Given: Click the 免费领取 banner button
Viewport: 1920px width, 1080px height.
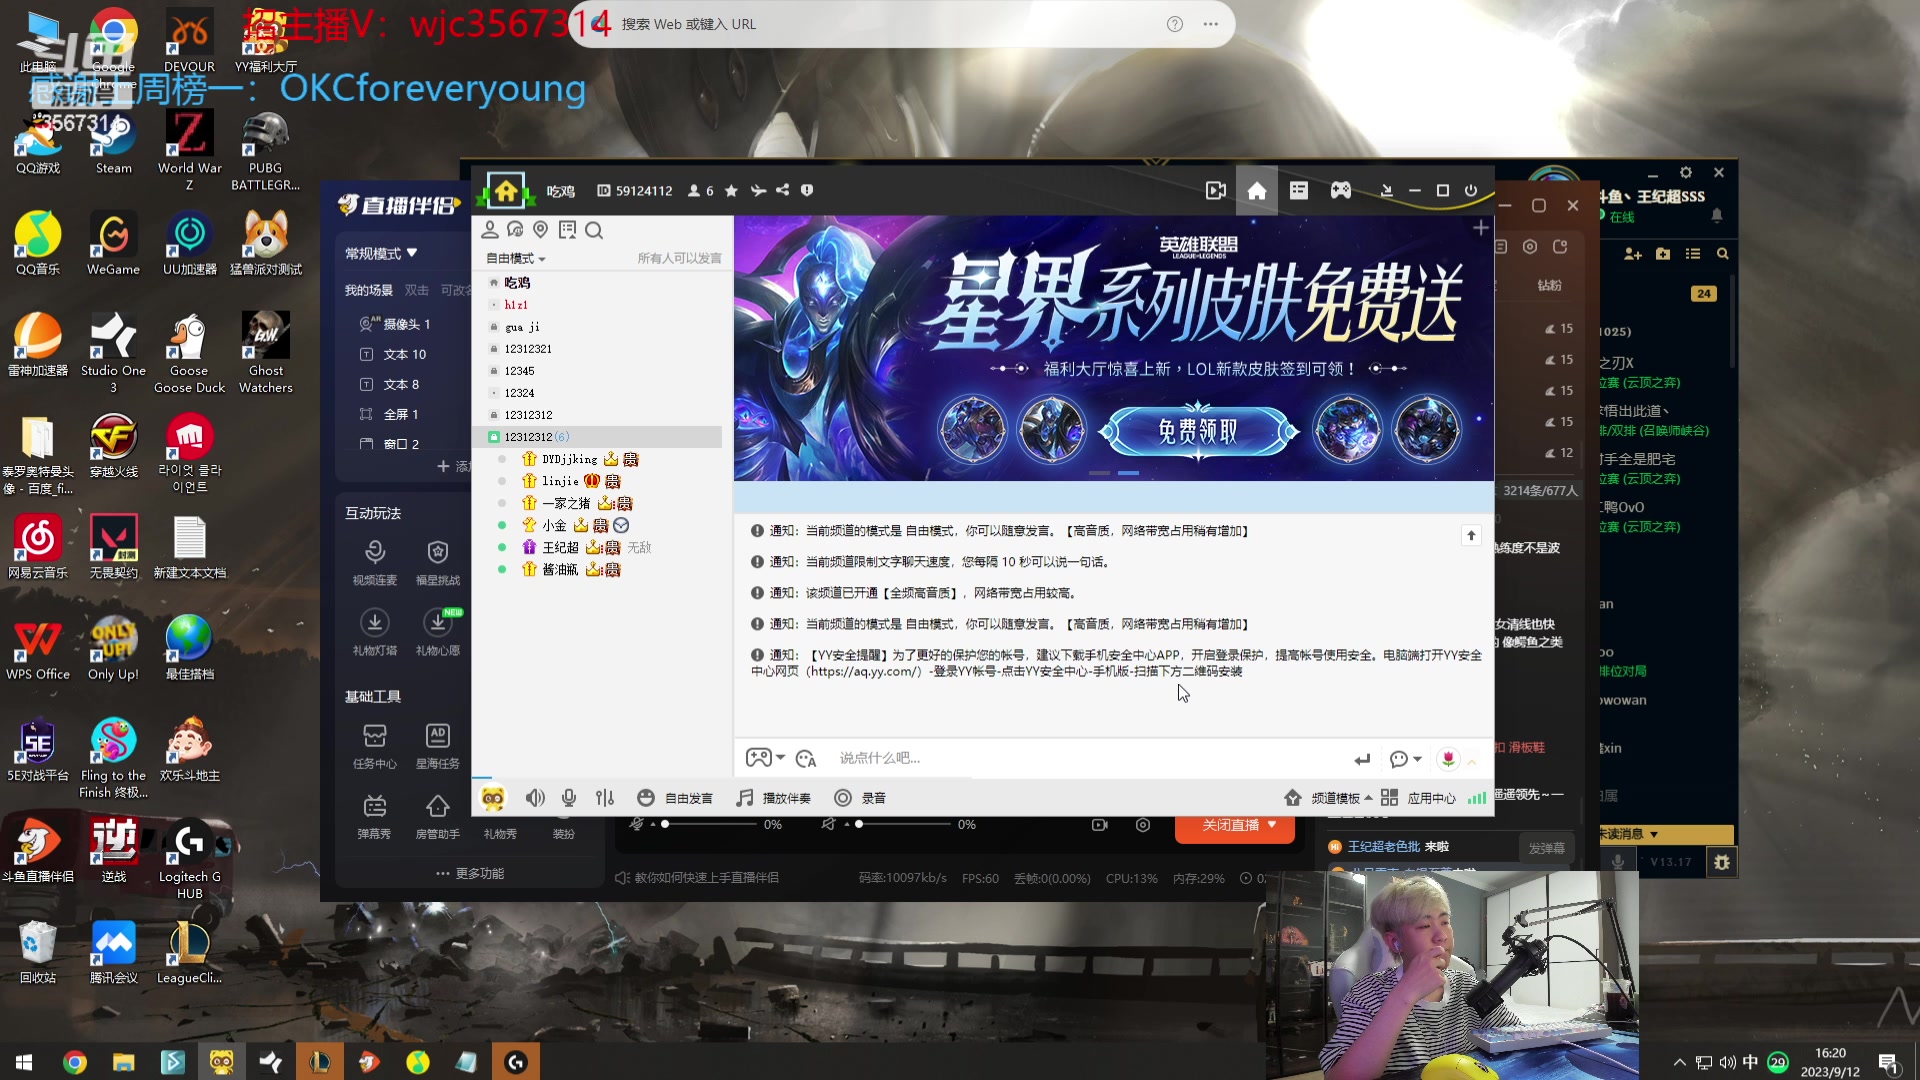Looking at the screenshot, I should pyautogui.click(x=1198, y=431).
